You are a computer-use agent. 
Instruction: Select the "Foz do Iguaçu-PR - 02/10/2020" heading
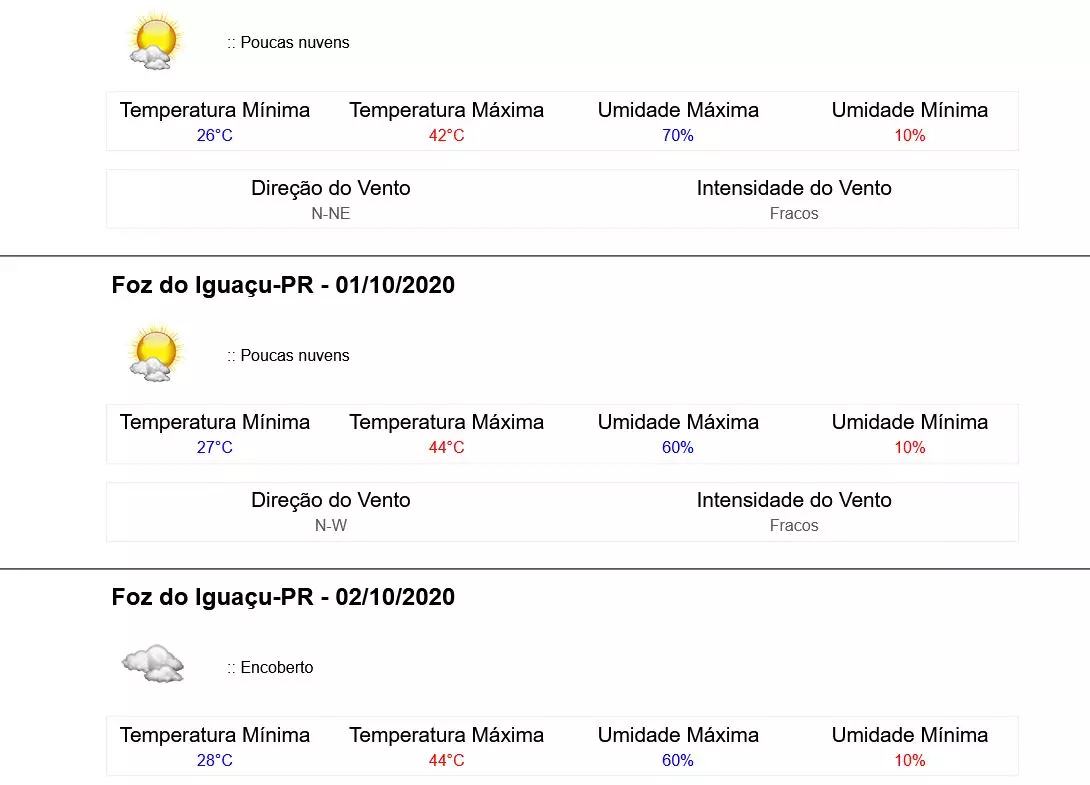(283, 597)
